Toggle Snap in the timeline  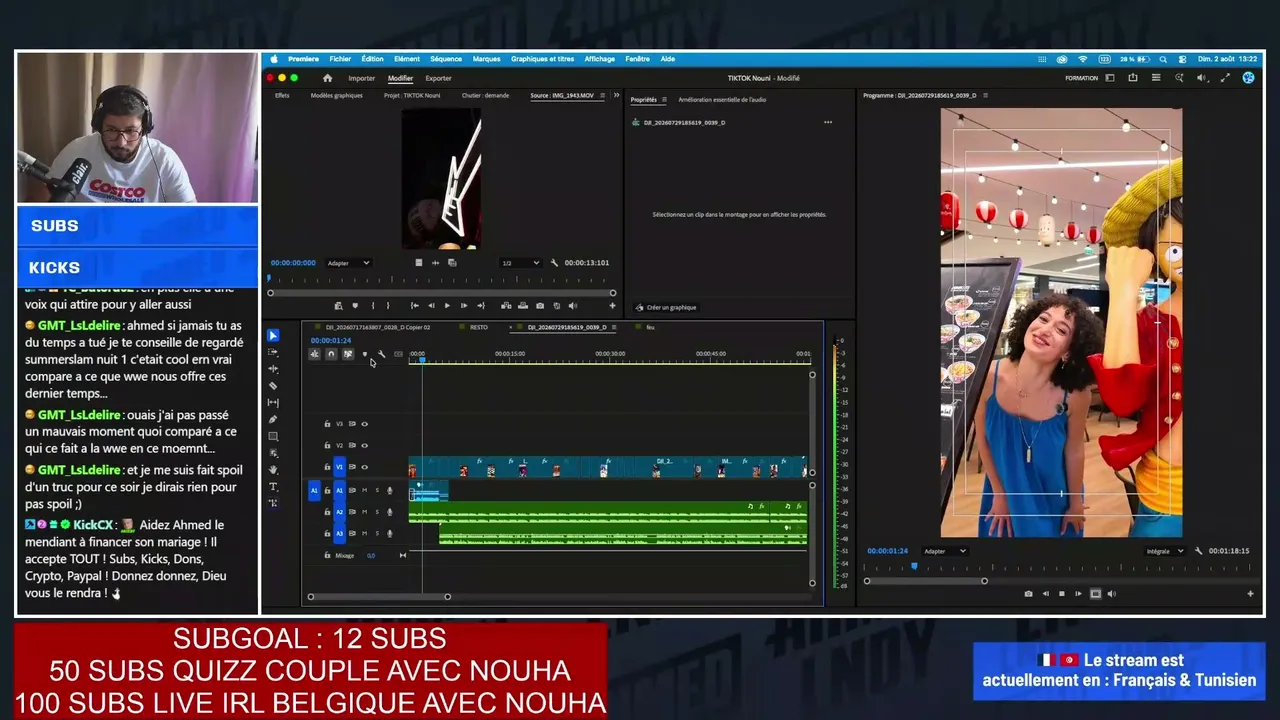click(331, 354)
